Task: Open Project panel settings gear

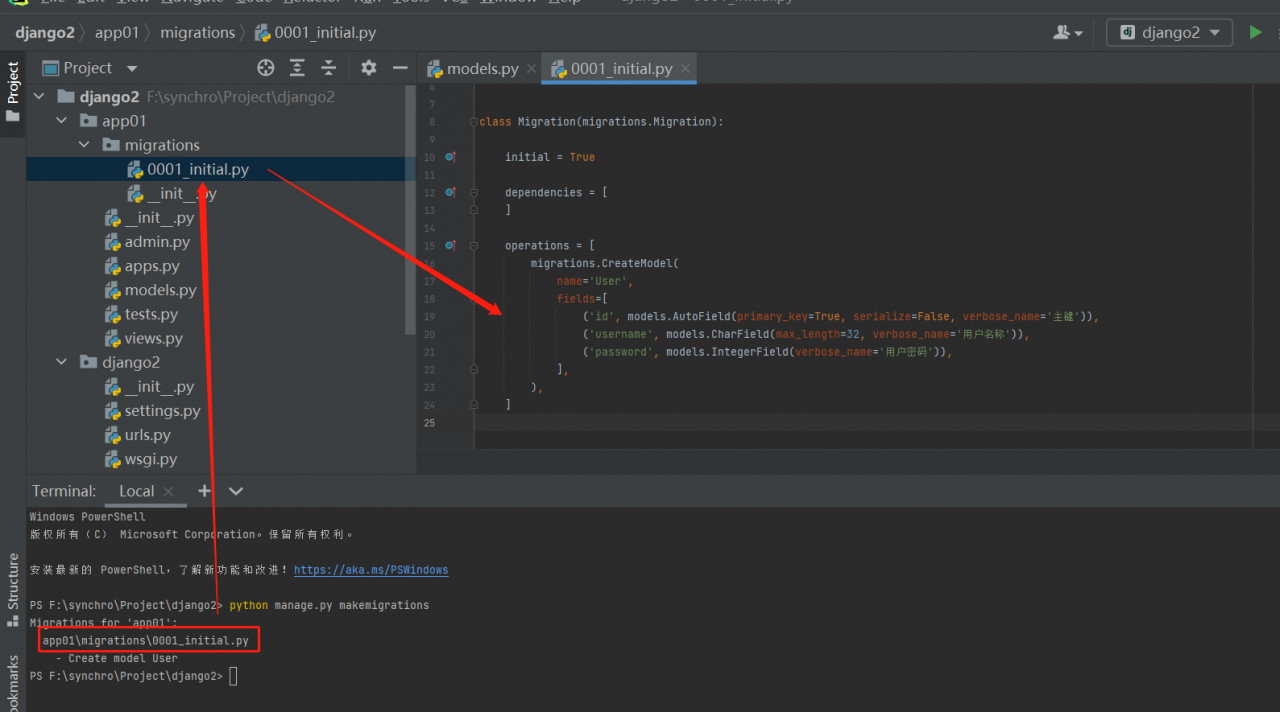Action: (x=369, y=68)
